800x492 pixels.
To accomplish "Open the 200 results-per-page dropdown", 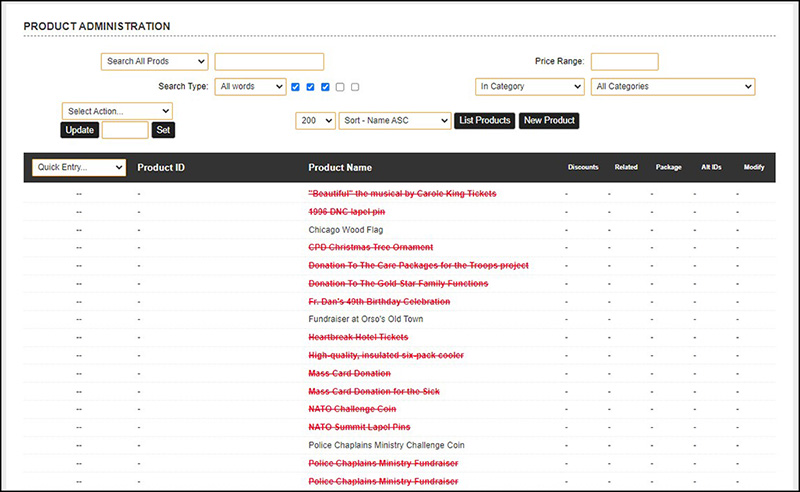I will coord(315,121).
